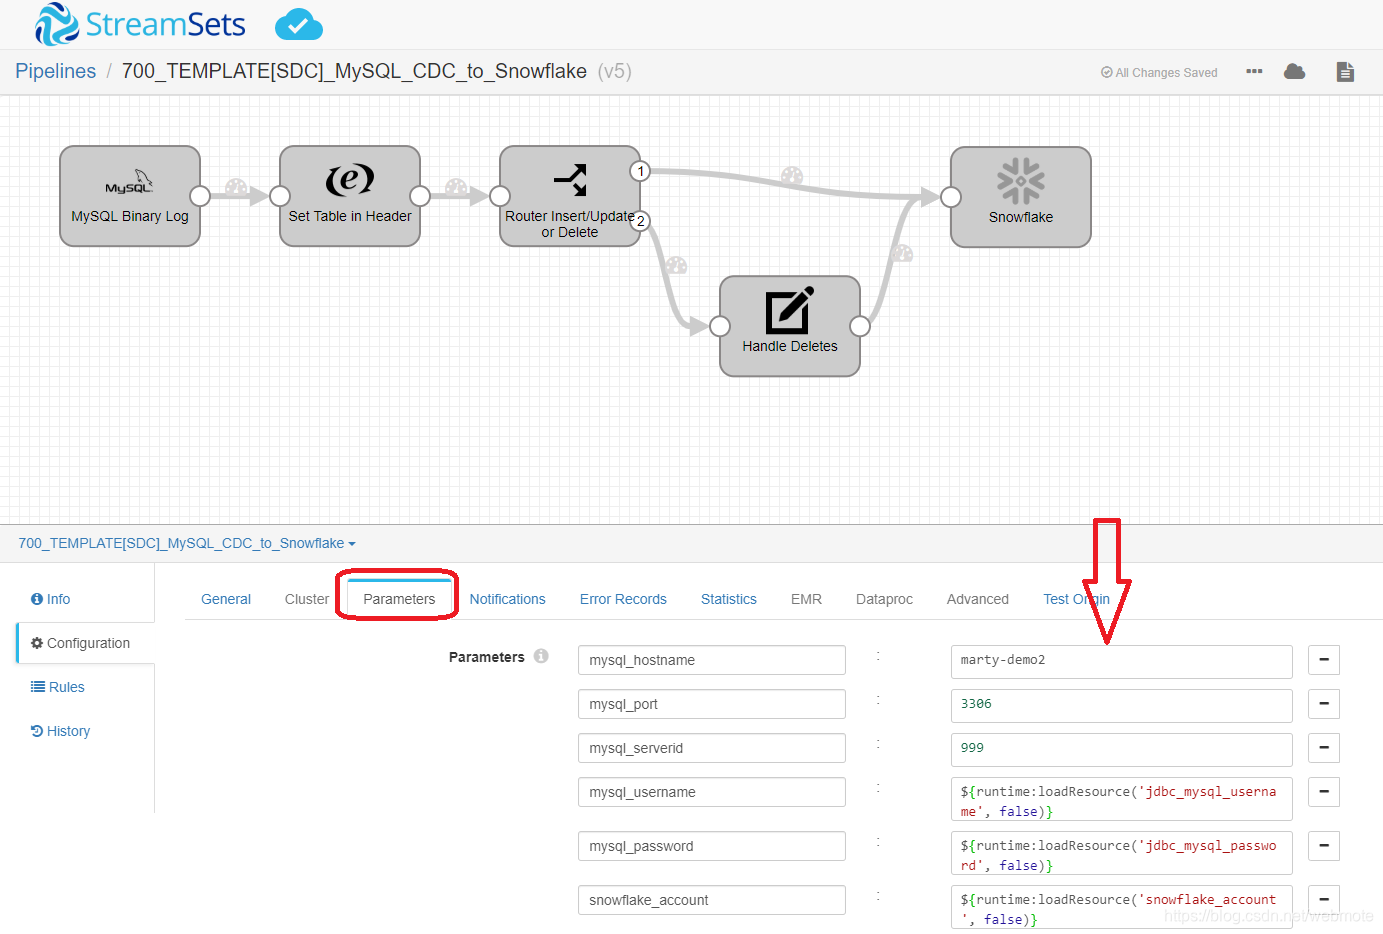Screen dimensions: 1383x934
Task: Click the mysql_username name field
Action: tap(712, 792)
